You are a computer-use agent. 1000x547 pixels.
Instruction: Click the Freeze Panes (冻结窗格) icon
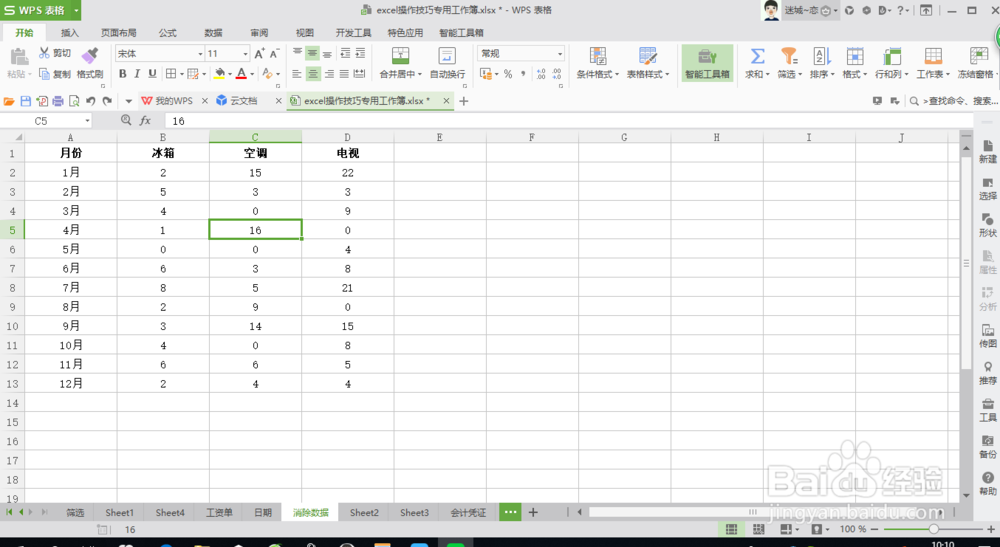pyautogui.click(x=978, y=56)
